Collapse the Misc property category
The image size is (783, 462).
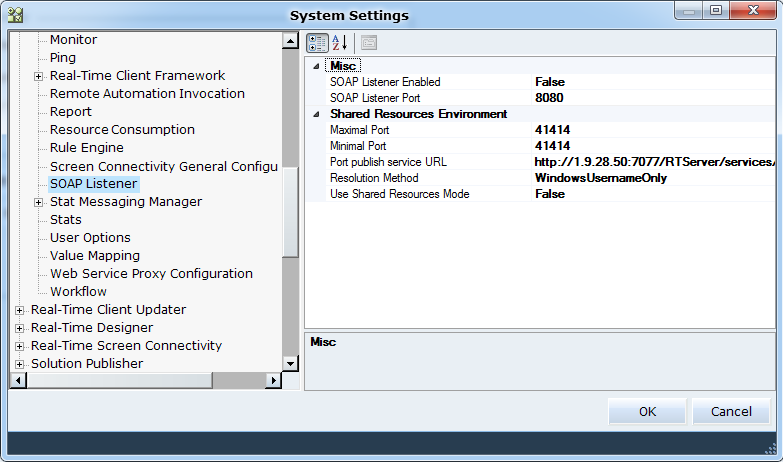[x=317, y=66]
